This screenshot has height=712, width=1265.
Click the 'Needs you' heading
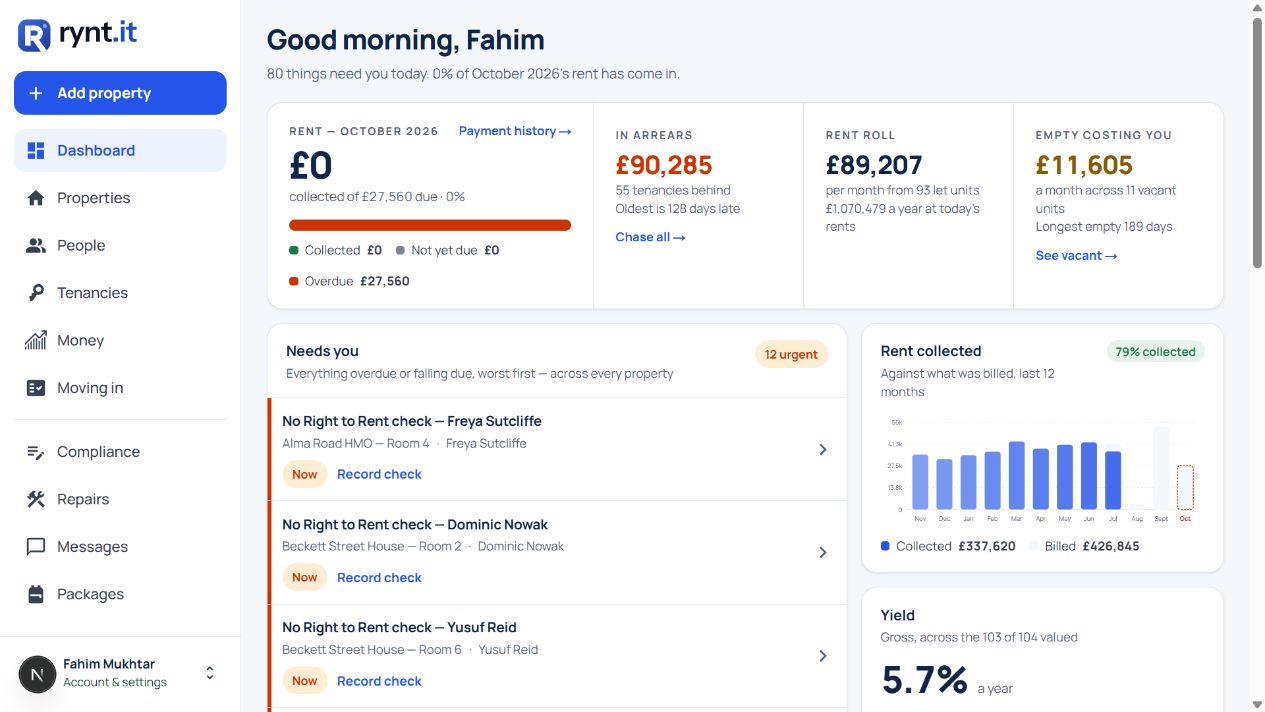click(322, 351)
